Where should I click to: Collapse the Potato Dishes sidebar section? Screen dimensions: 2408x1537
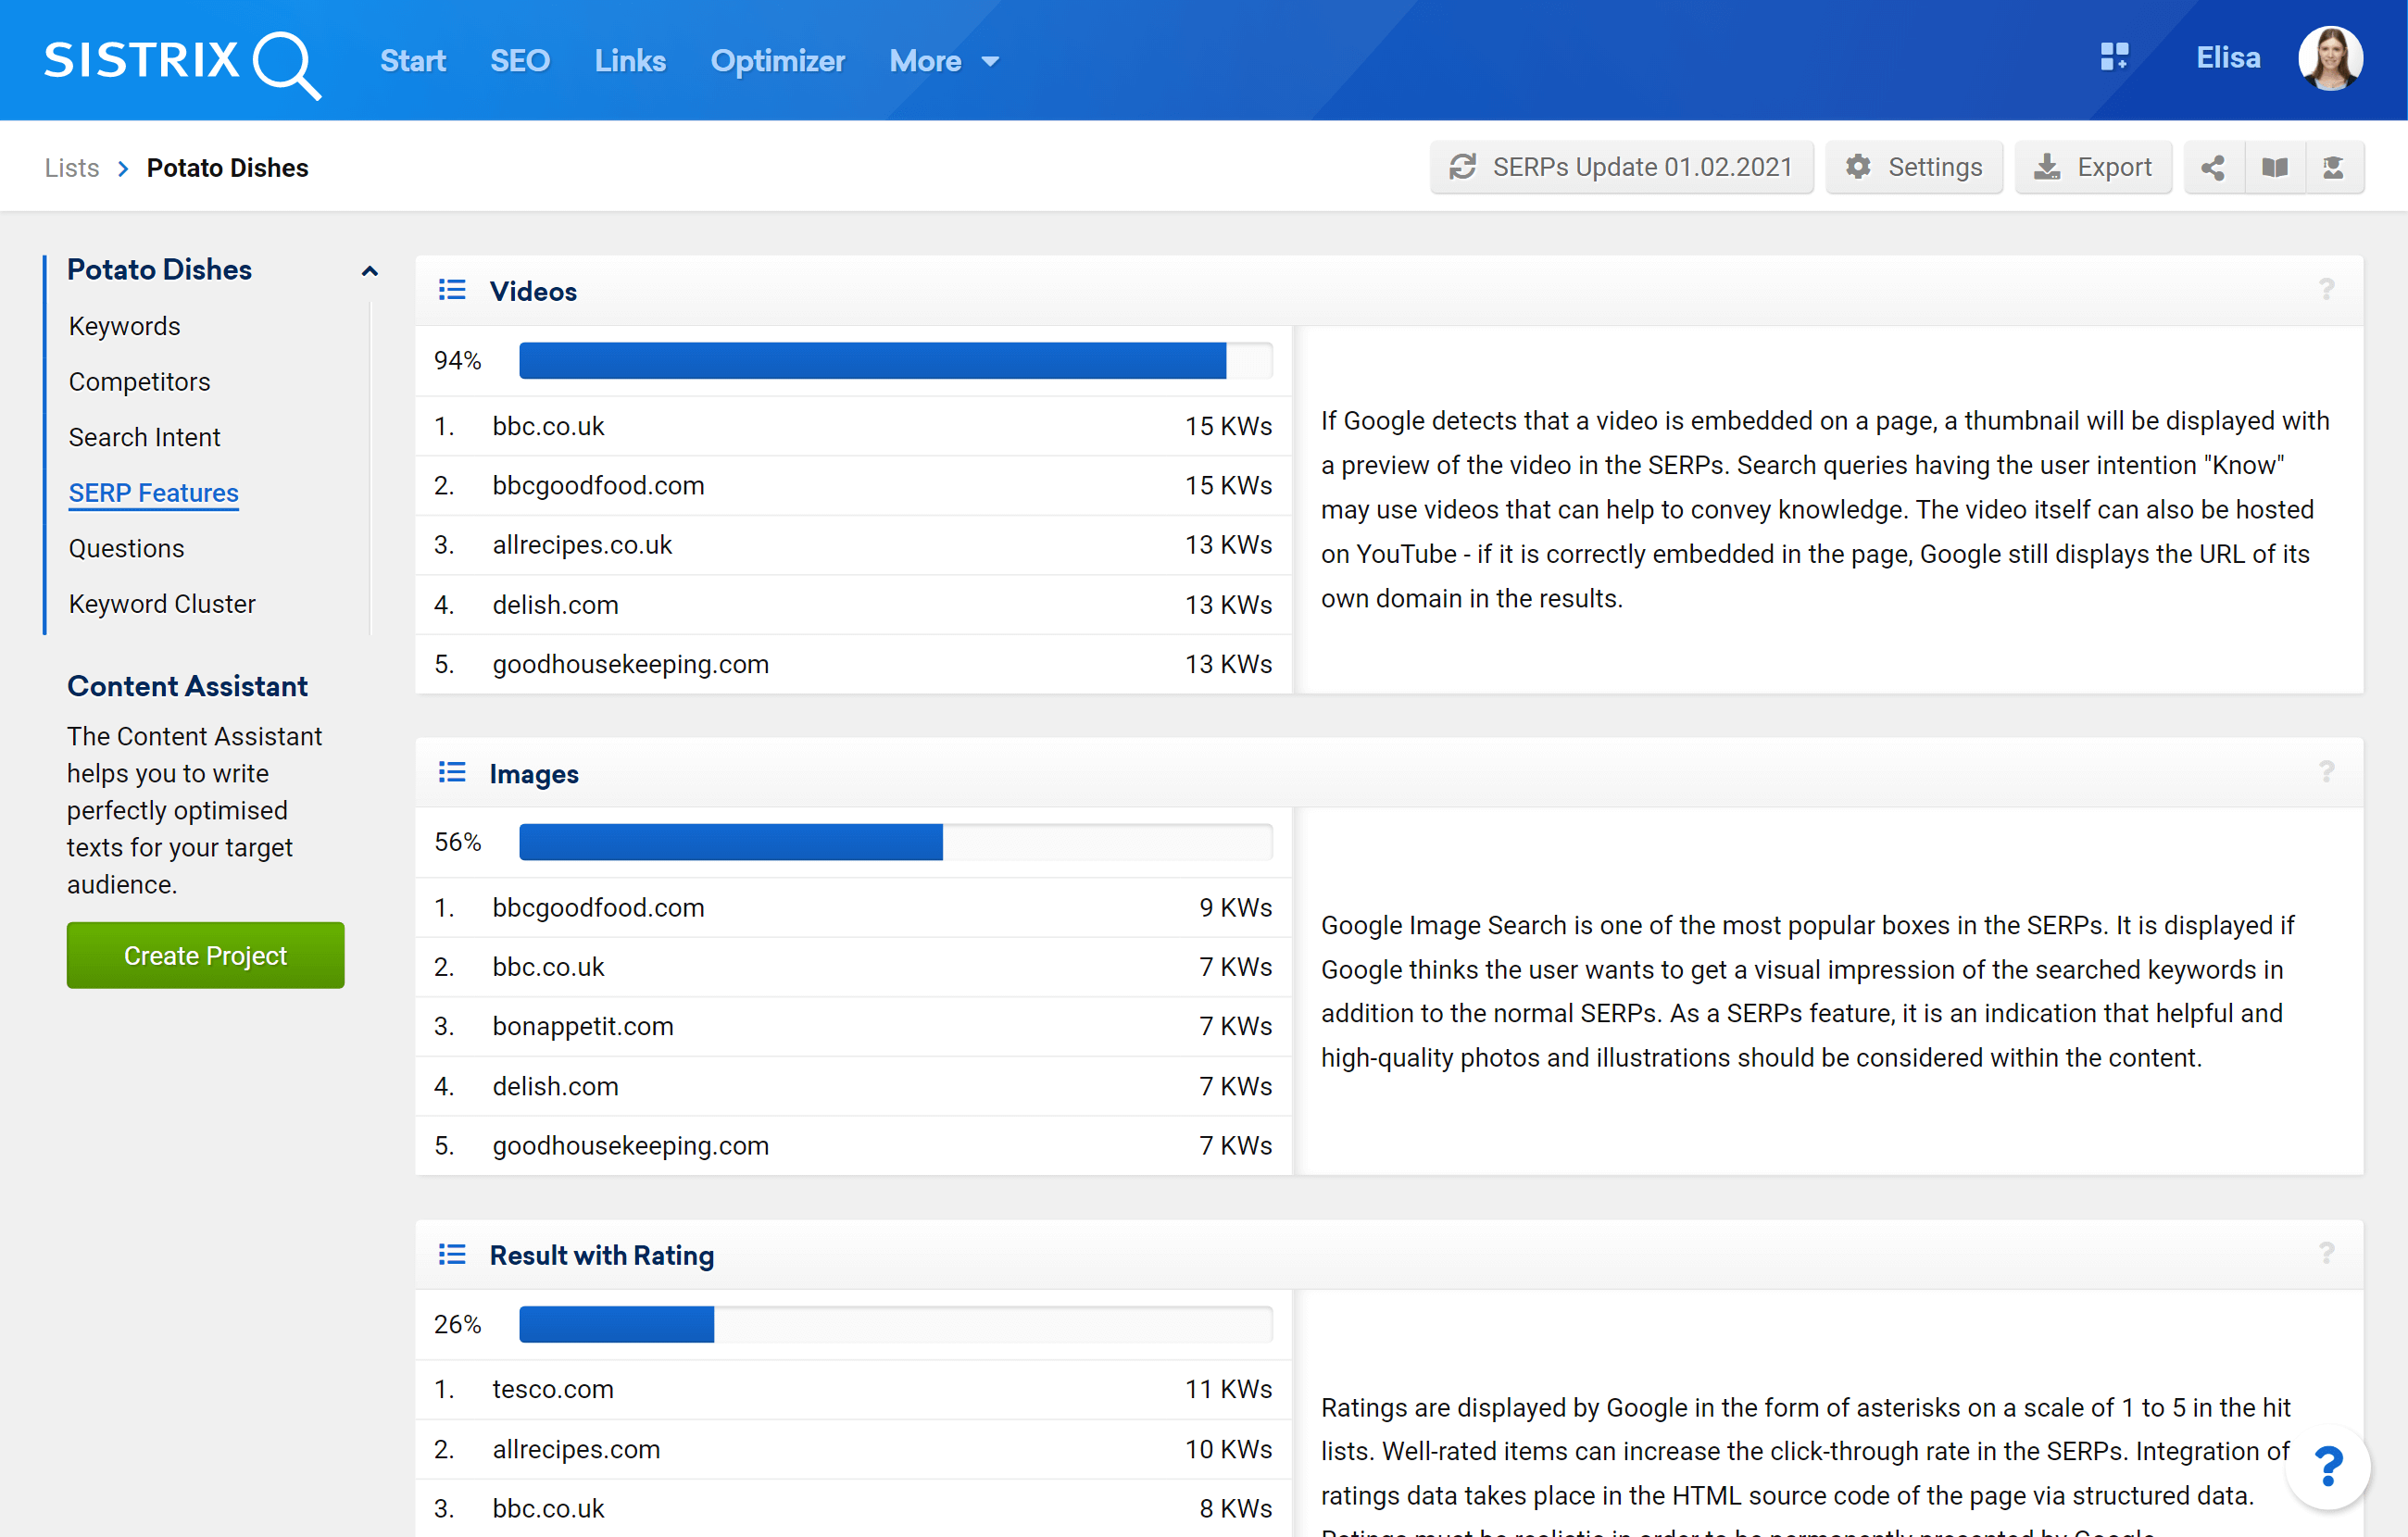tap(369, 271)
